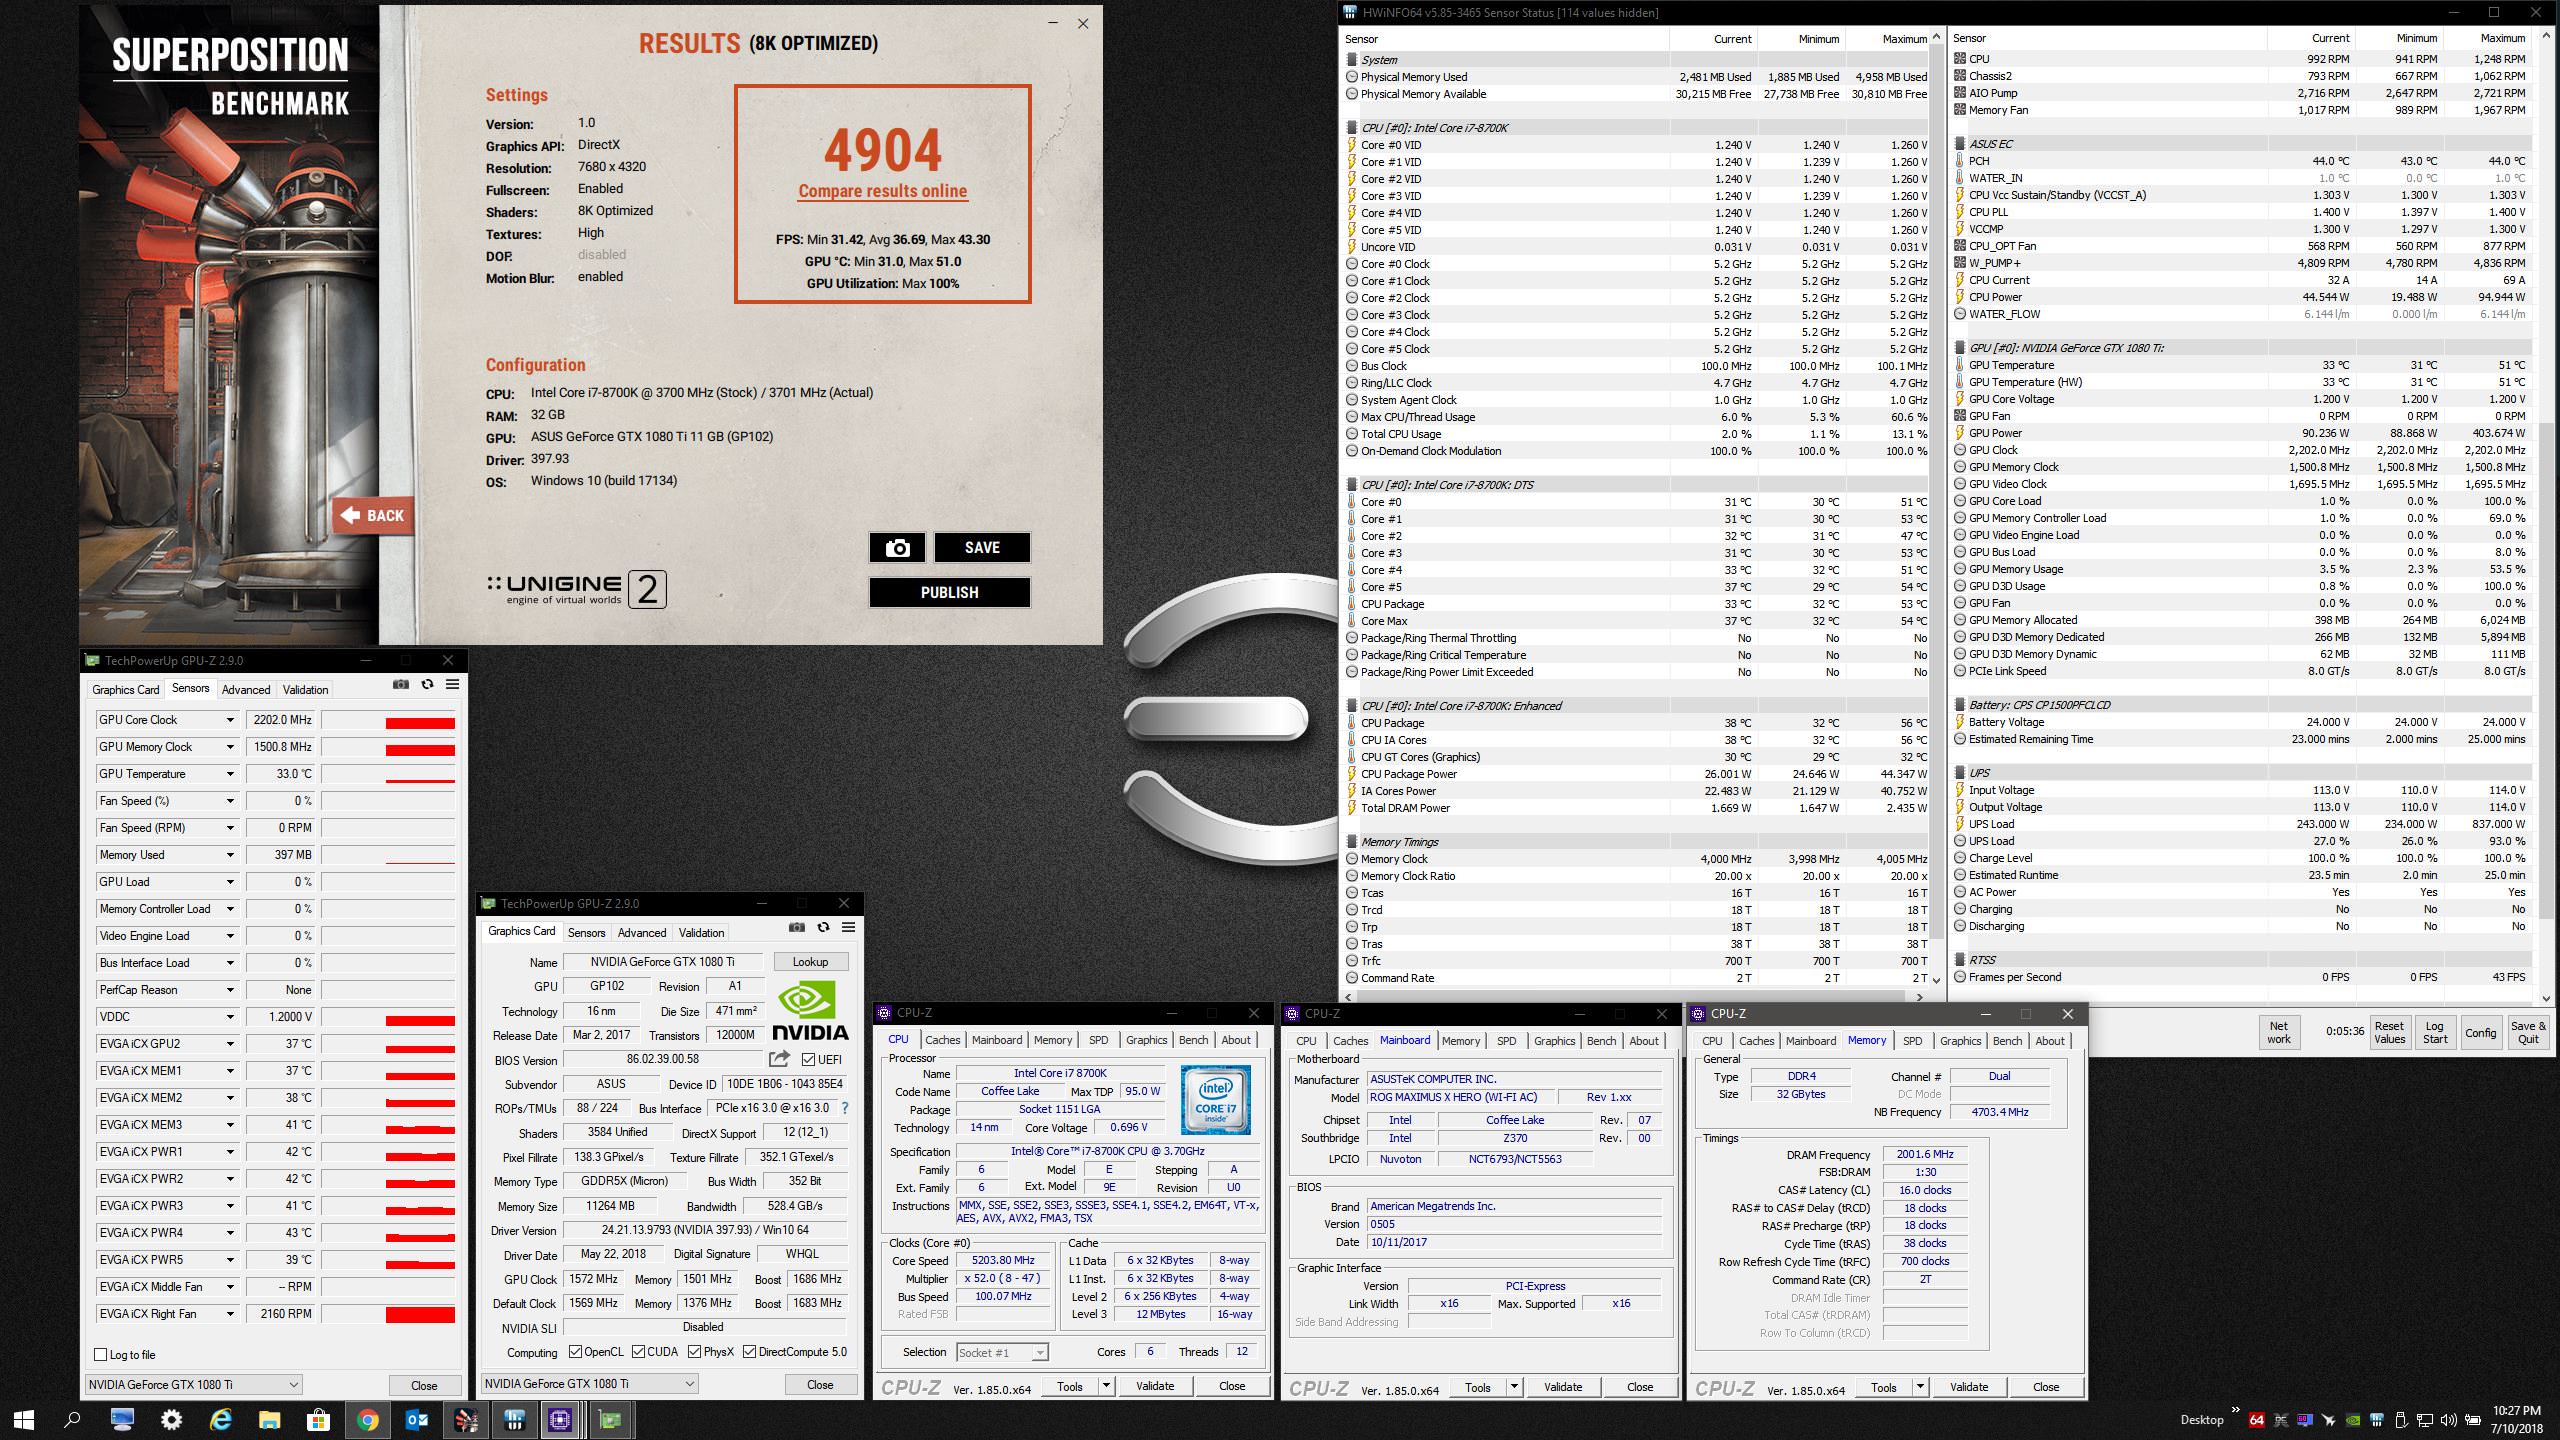Viewport: 2560px width, 1440px height.
Task: Open GPU selector in GPU-Z Graphics Card window
Action: coord(590,1383)
